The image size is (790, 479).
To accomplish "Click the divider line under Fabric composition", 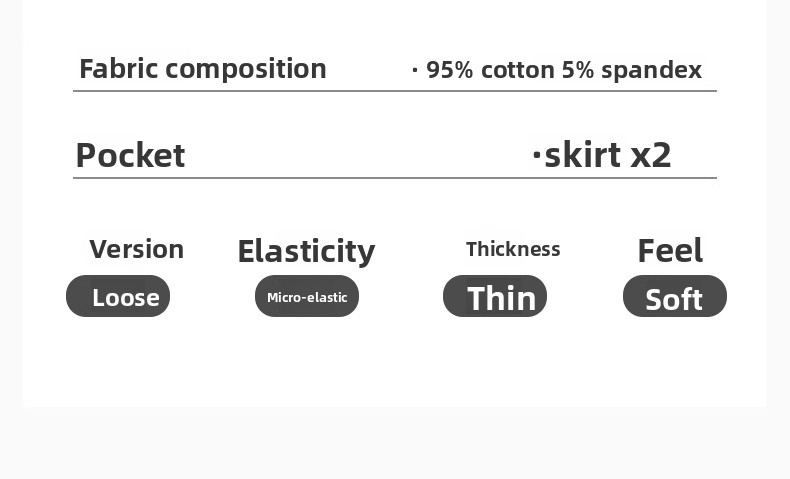I will pyautogui.click(x=394, y=91).
